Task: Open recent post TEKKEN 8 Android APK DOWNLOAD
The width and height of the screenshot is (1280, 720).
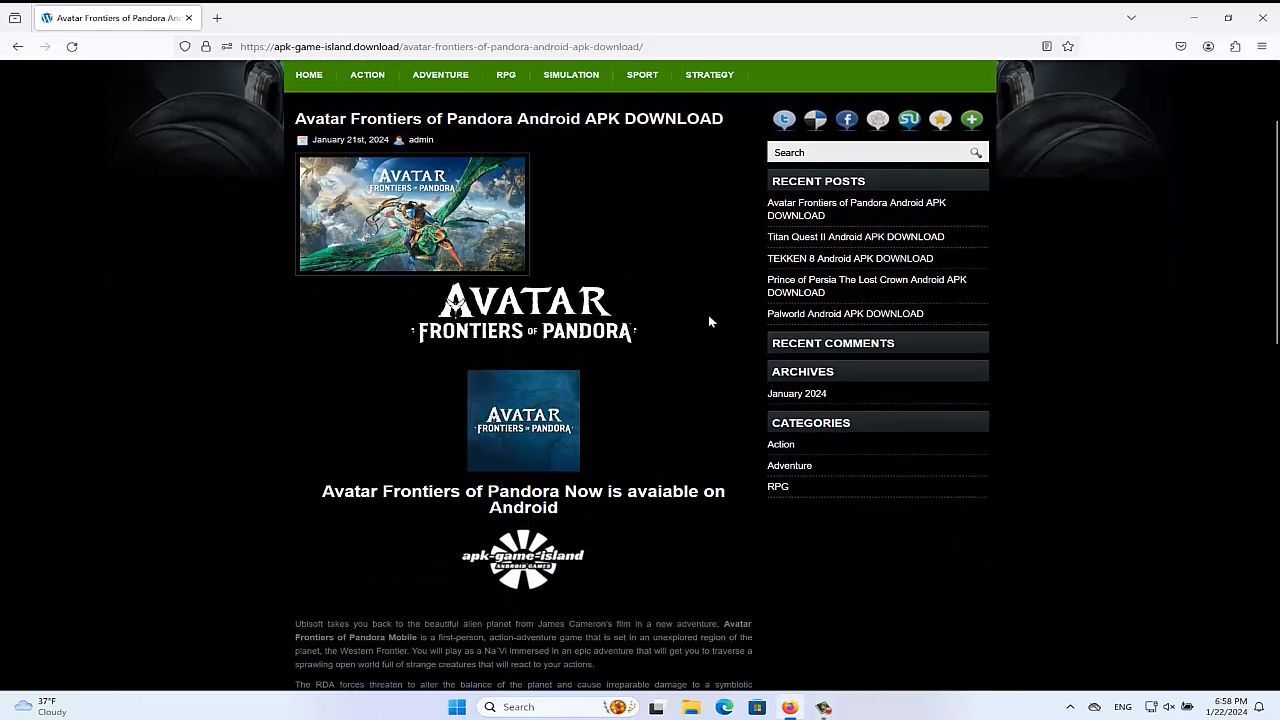Action: pos(850,259)
